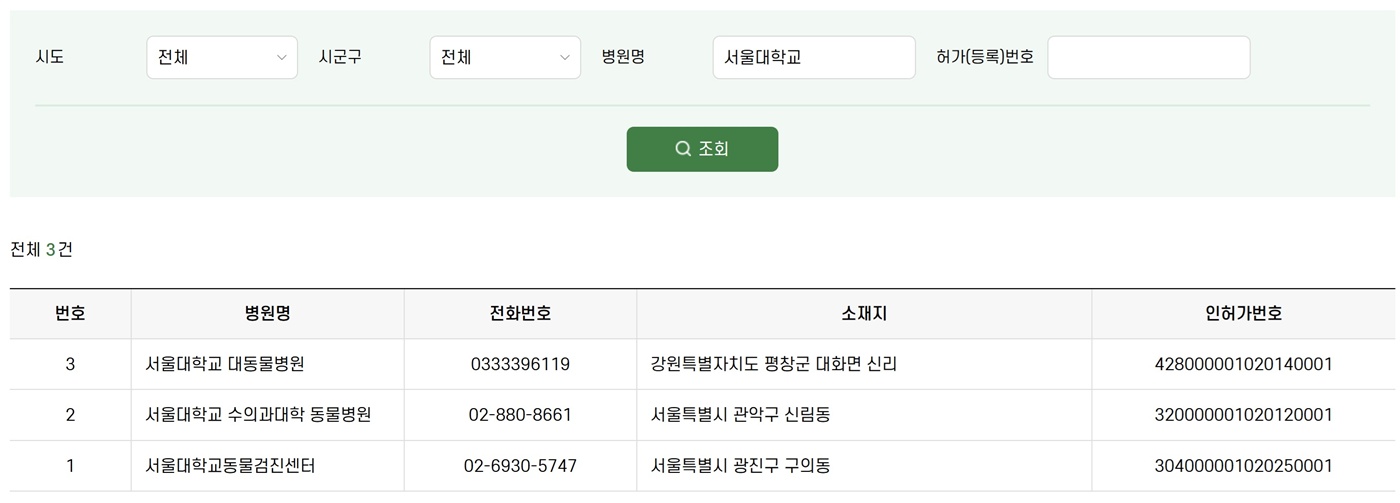Image resolution: width=1400 pixels, height=503 pixels.
Task: Click the 병원명 input field
Action: coord(813,57)
